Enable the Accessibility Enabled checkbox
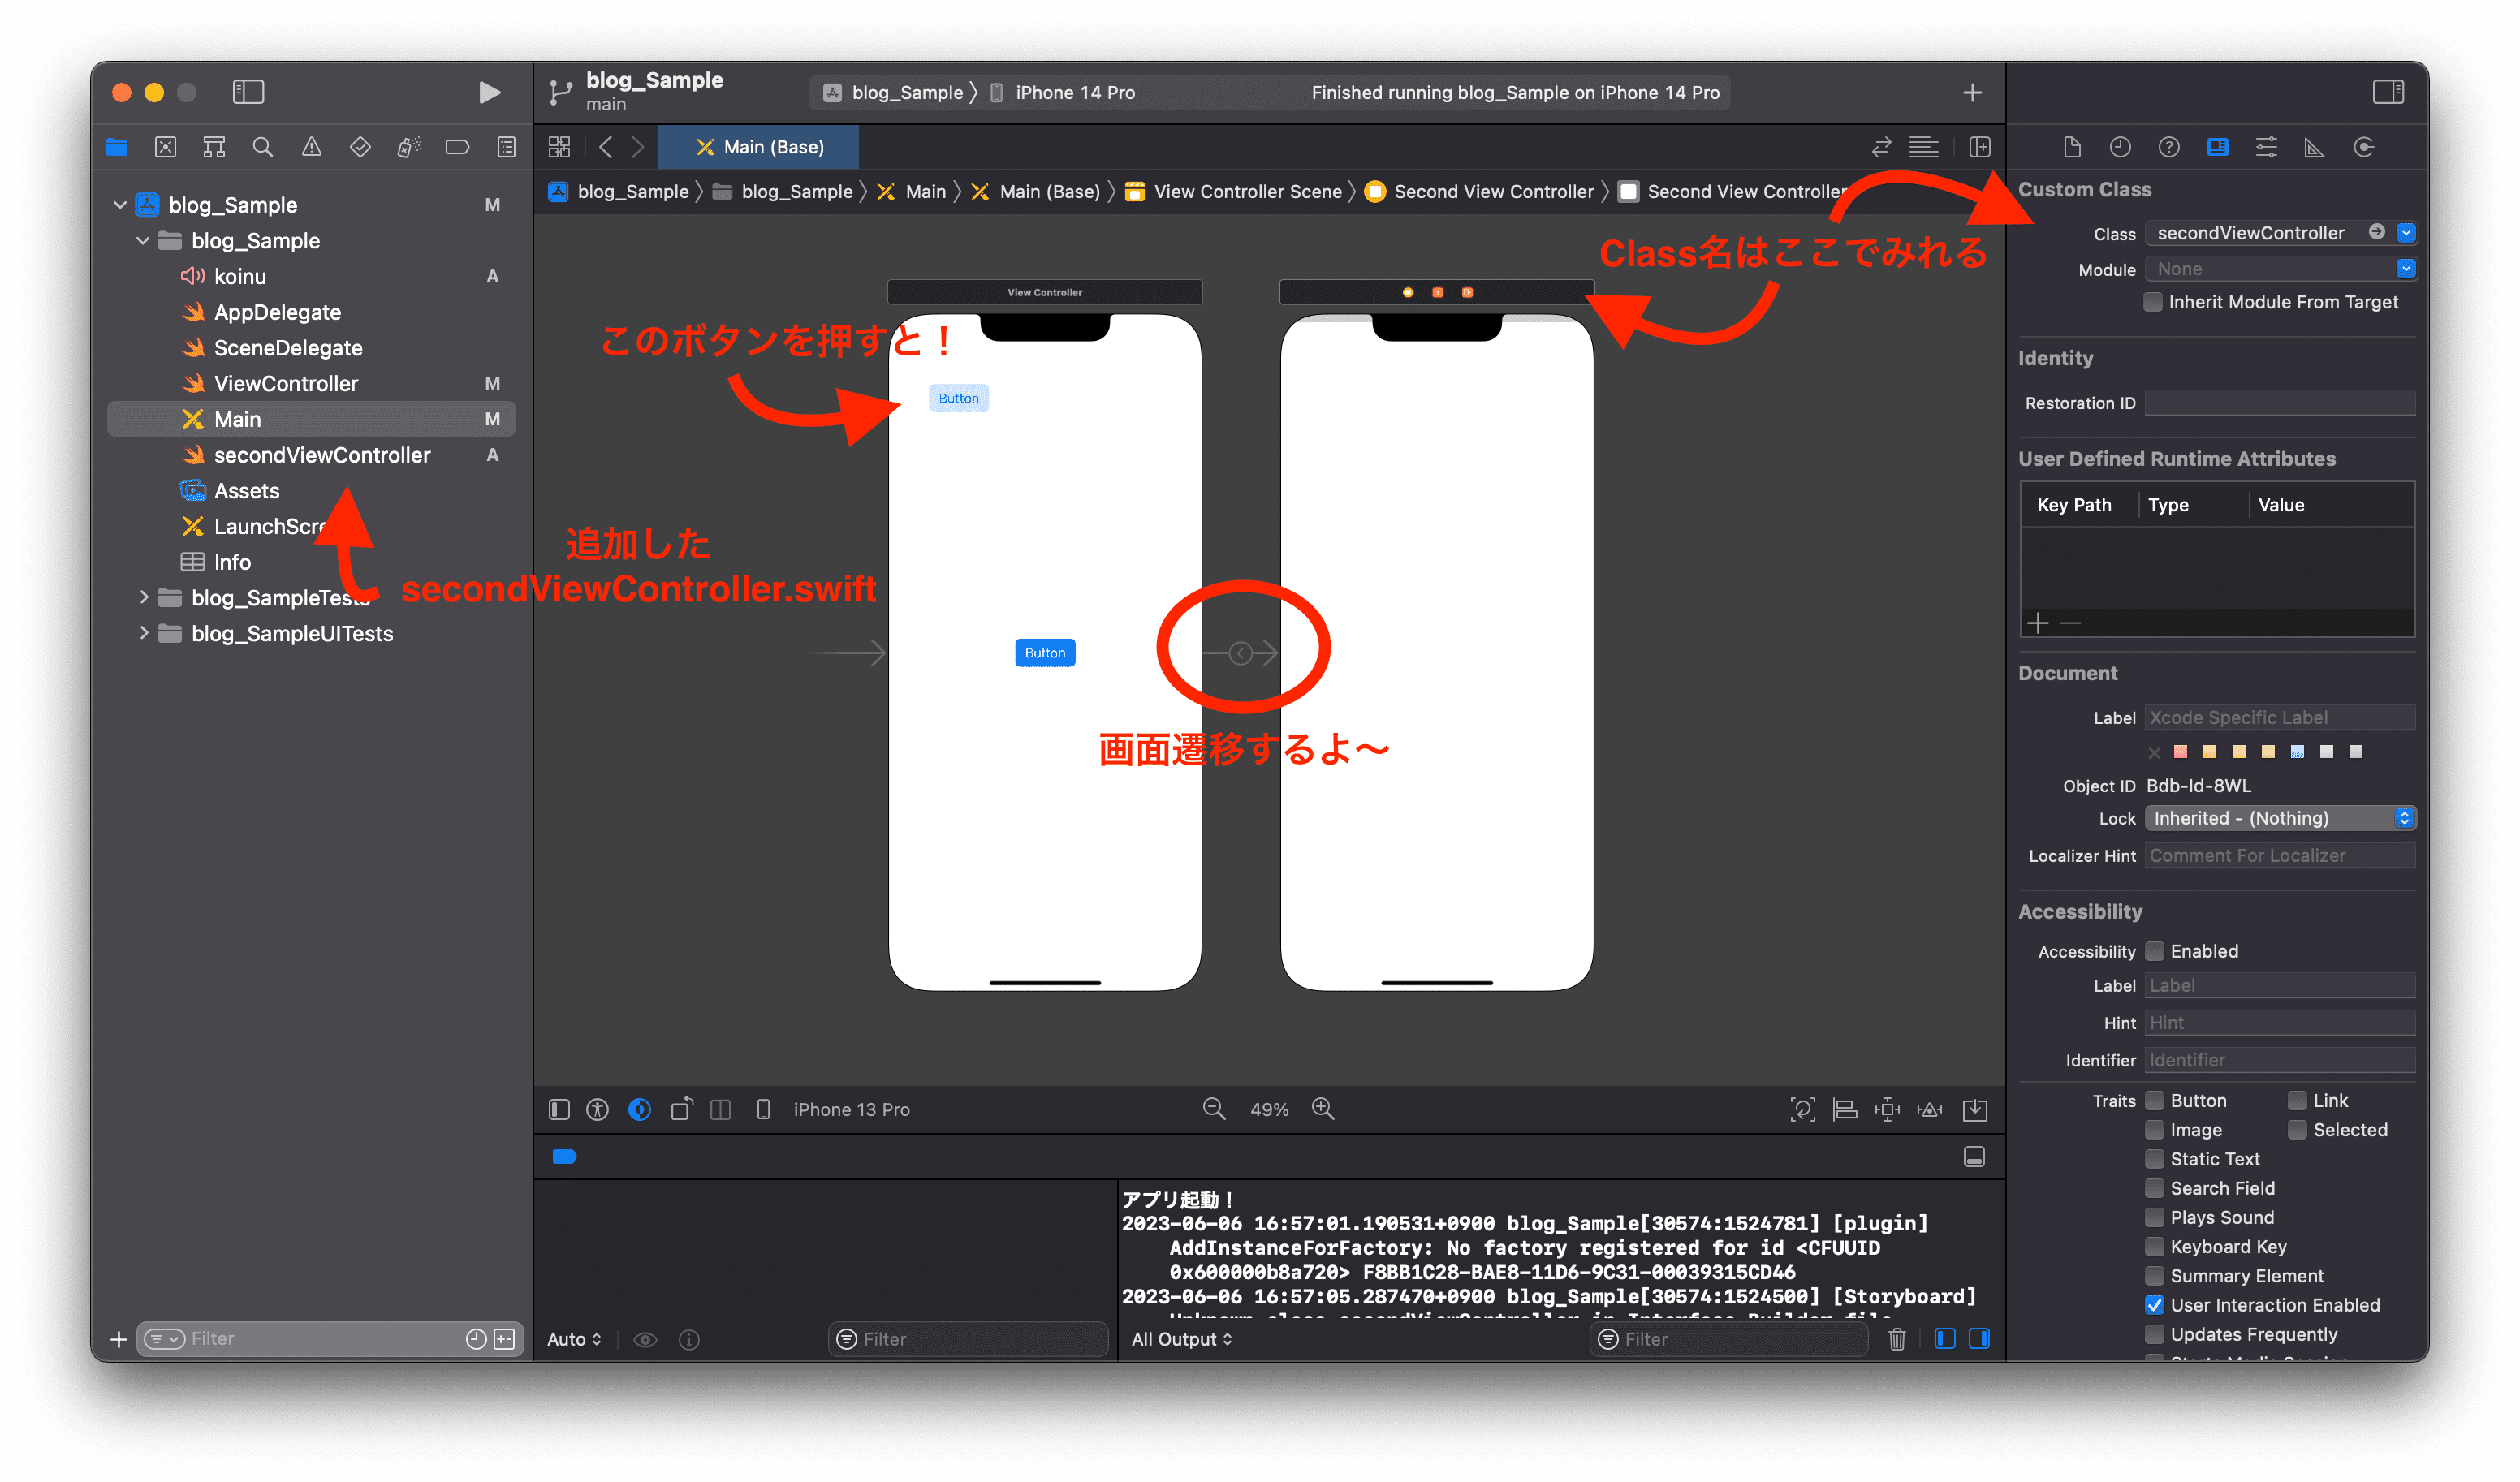Image resolution: width=2520 pixels, height=1482 pixels. (2155, 951)
